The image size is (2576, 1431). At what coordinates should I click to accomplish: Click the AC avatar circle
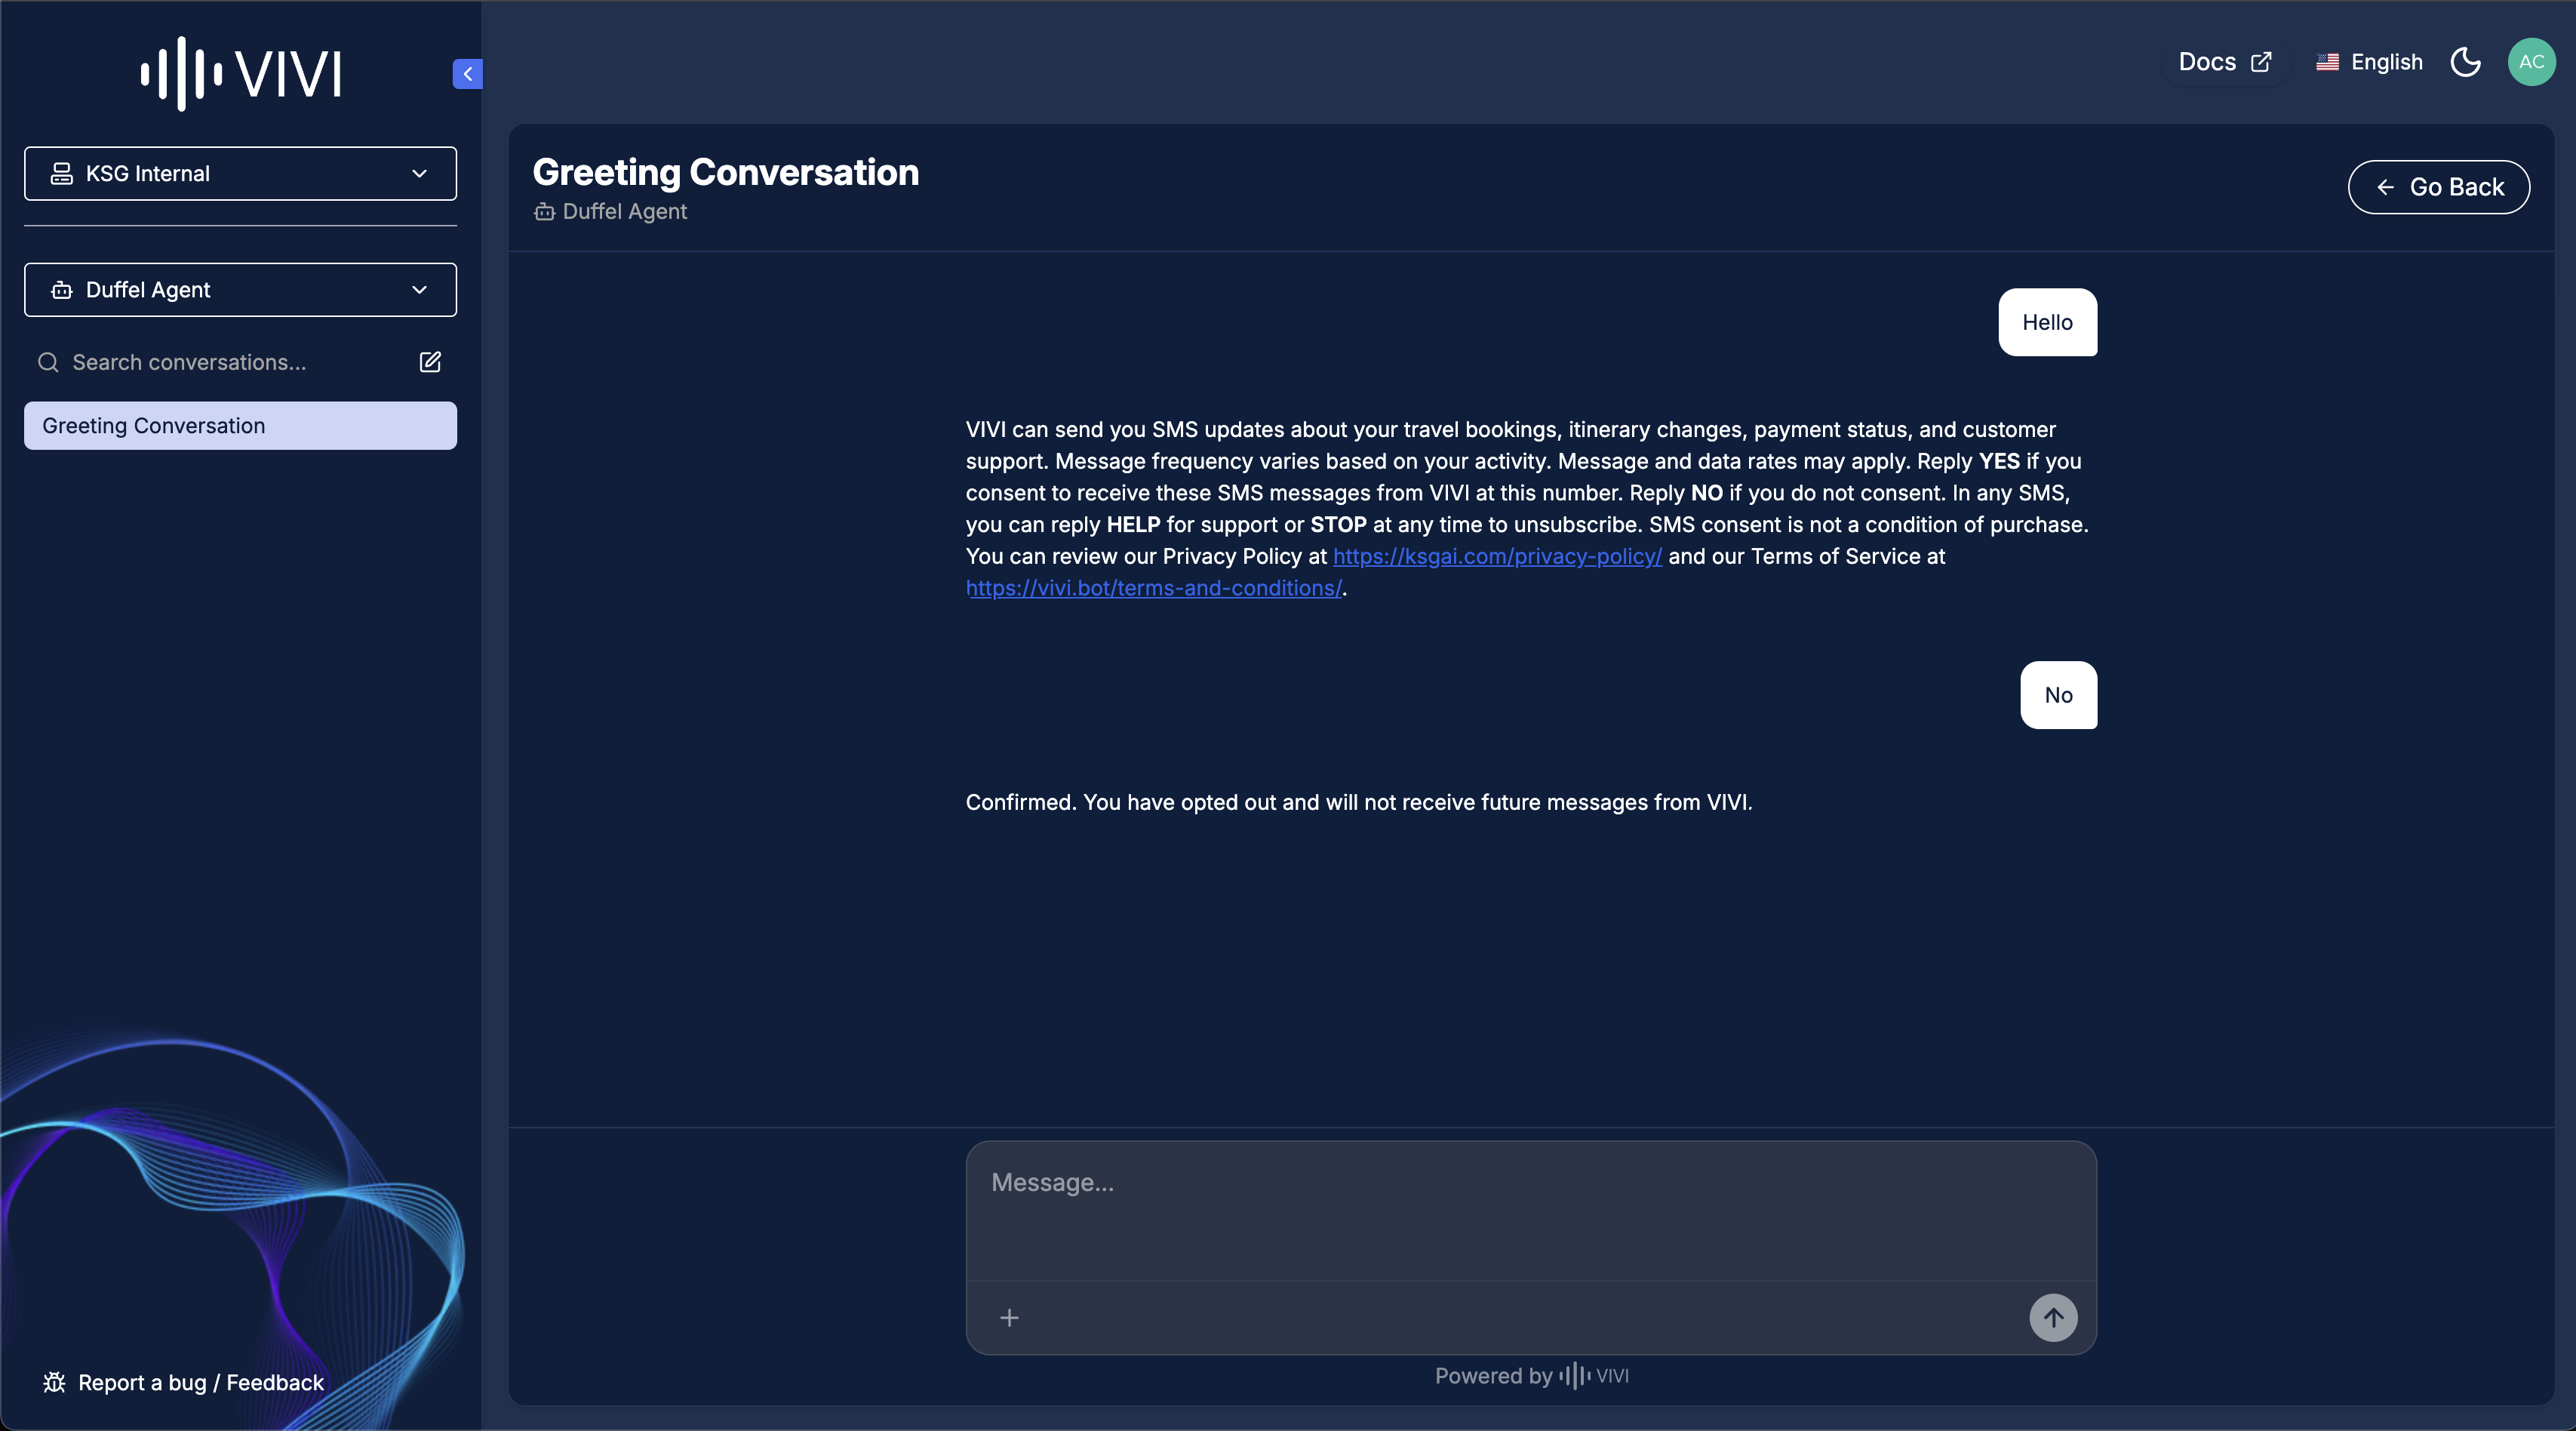(x=2531, y=62)
